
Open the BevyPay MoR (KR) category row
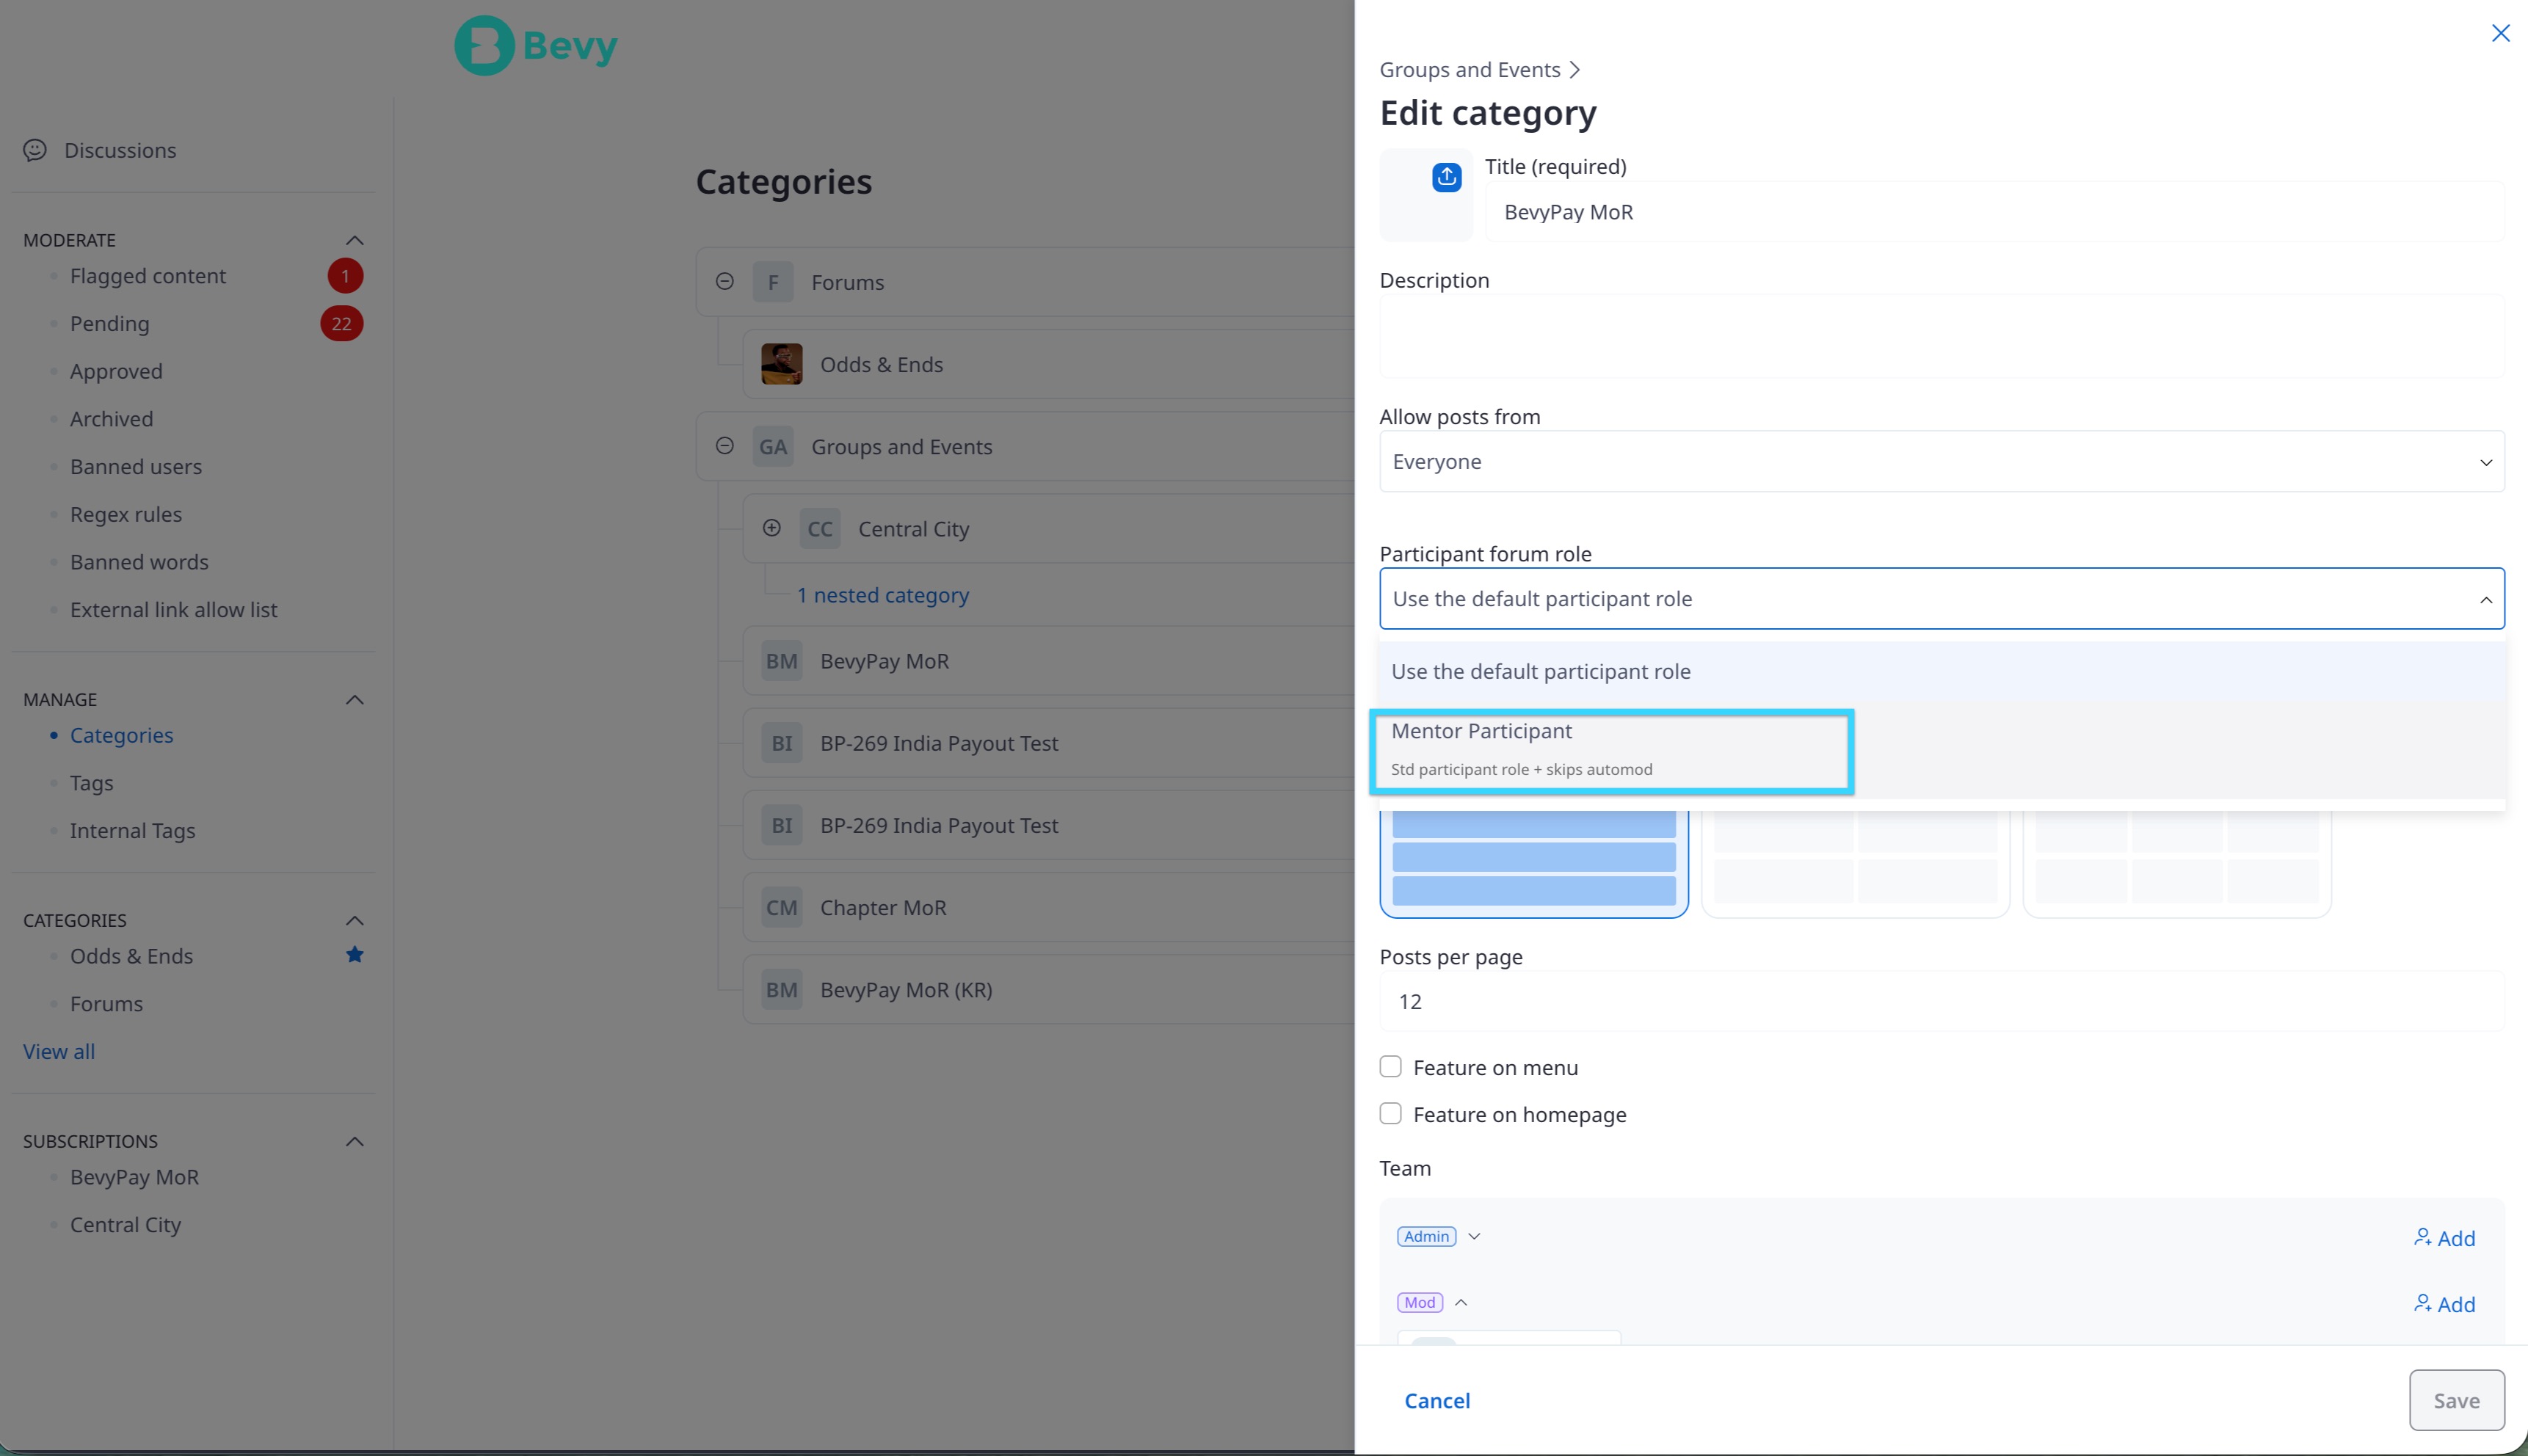pyautogui.click(x=1049, y=990)
